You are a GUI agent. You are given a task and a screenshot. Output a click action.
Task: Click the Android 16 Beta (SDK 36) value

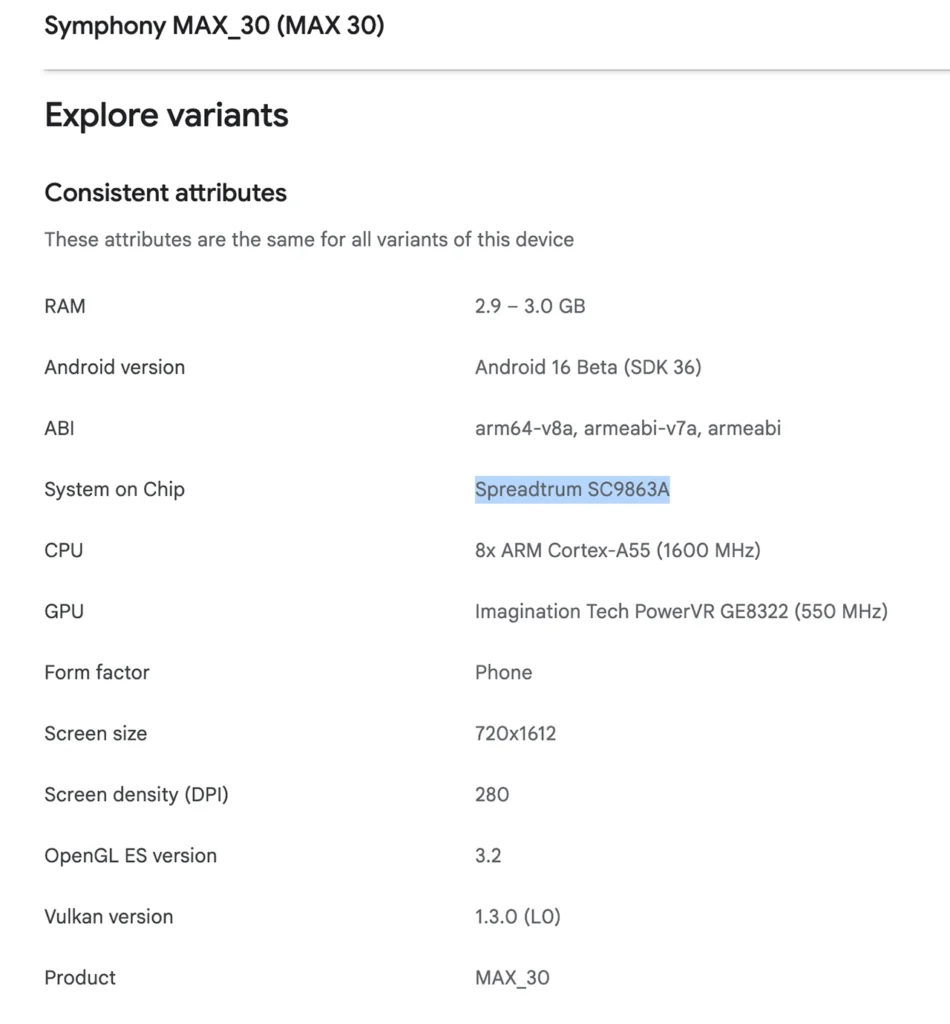(588, 367)
